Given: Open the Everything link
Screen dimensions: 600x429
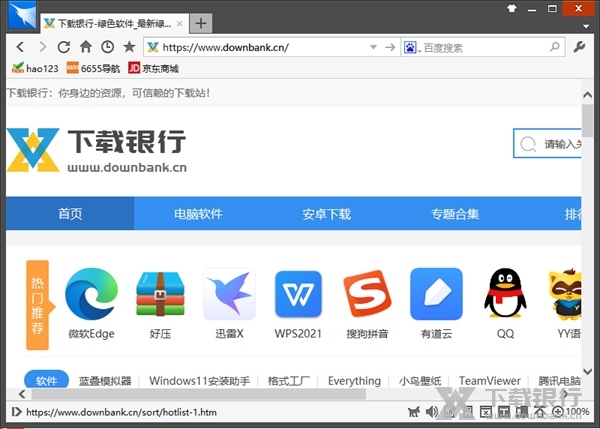Looking at the screenshot, I should (354, 381).
